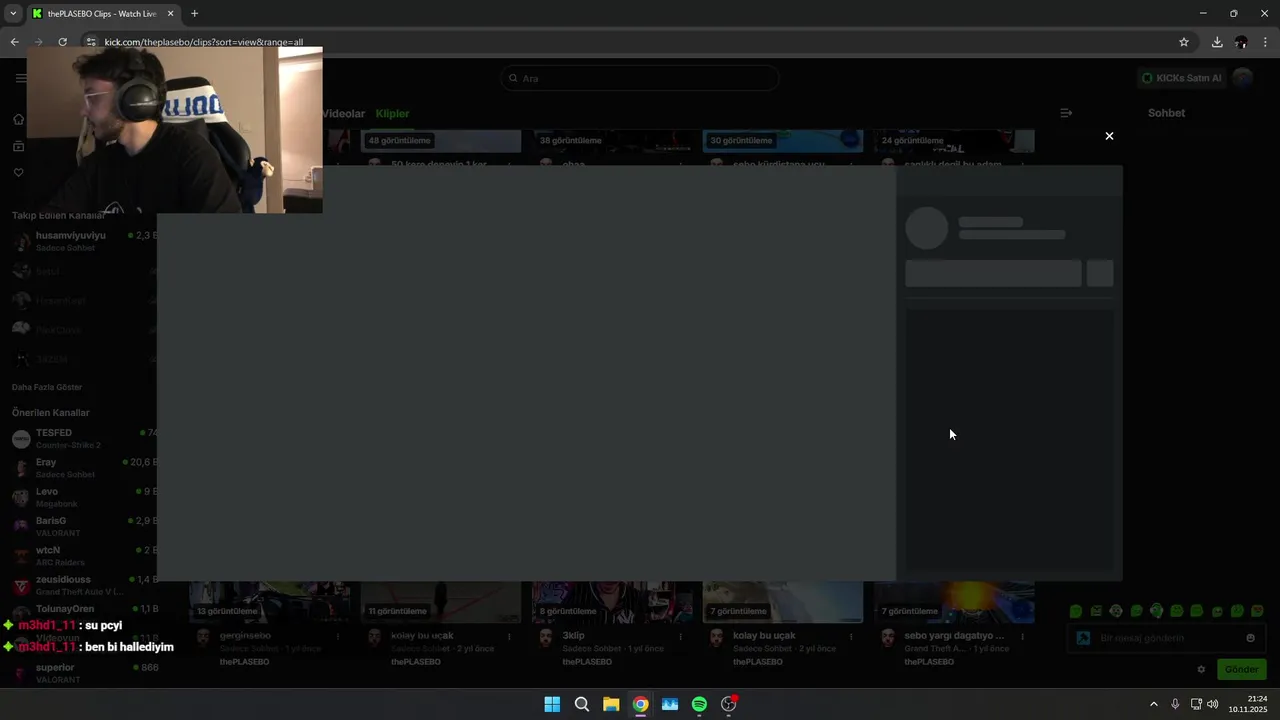Image resolution: width=1280 pixels, height=720 pixels.
Task: Open superior recommended channel
Action: click(x=84, y=673)
